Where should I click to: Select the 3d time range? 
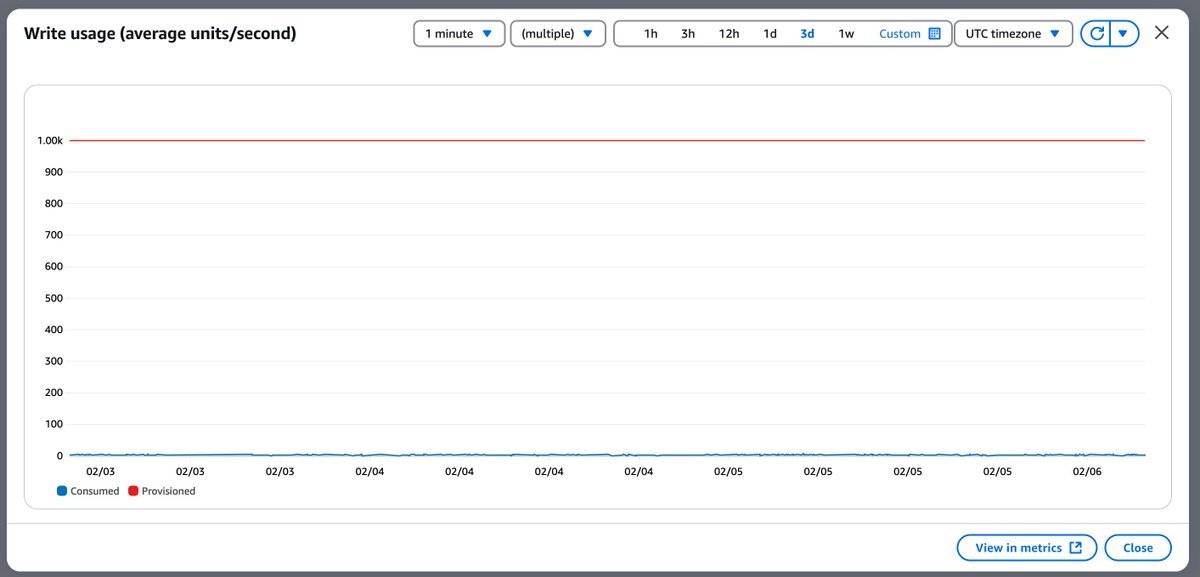(x=807, y=34)
